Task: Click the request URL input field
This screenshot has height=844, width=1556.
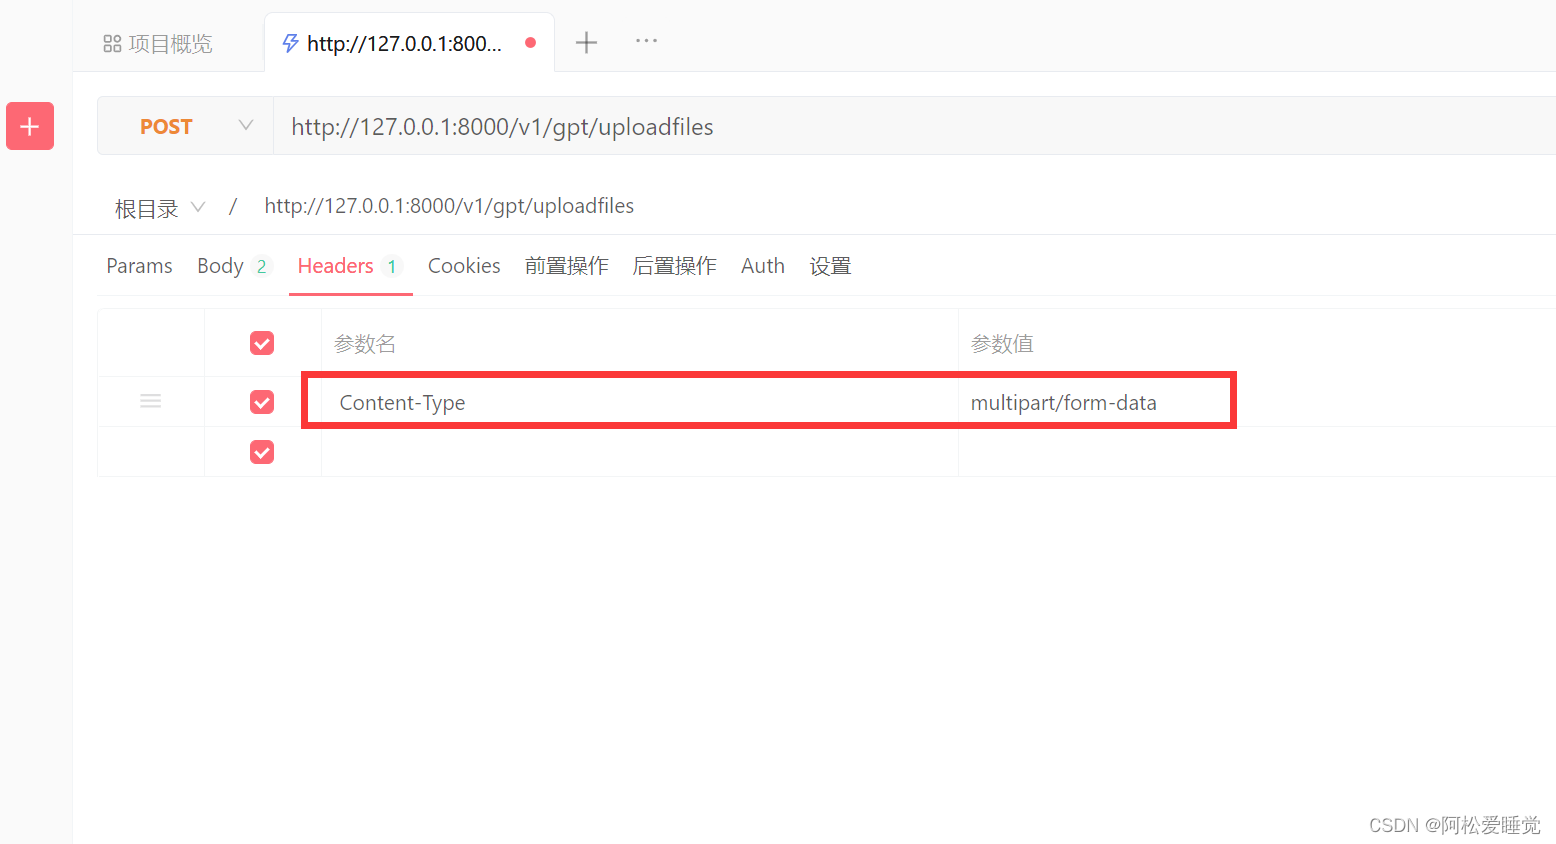Action: coord(914,126)
